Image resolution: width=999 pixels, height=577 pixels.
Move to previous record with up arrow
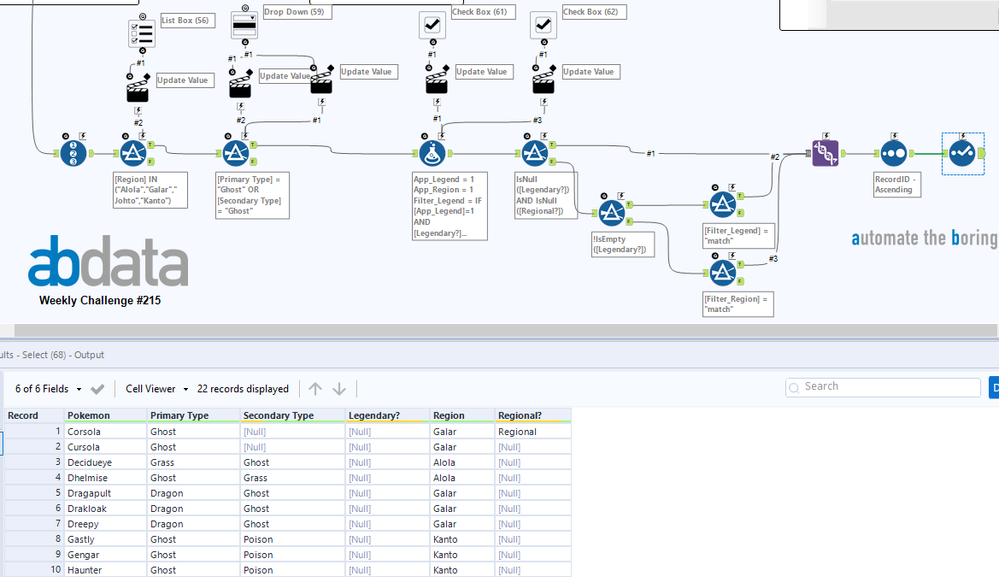315,388
